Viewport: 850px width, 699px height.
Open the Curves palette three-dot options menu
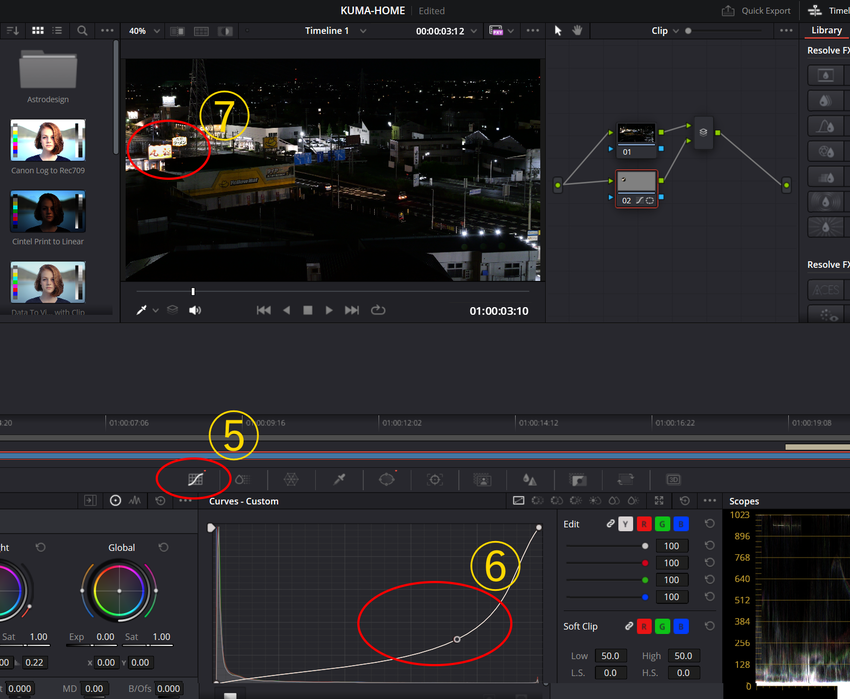coord(710,501)
